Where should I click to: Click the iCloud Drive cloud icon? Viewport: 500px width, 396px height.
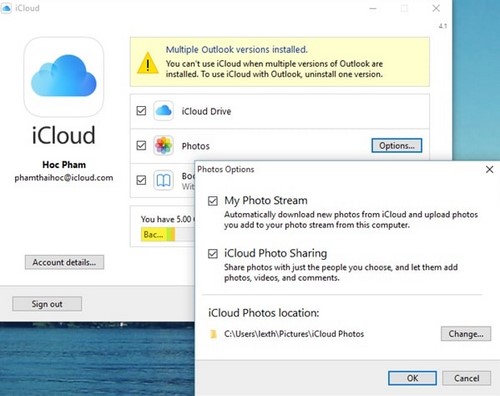point(163,111)
